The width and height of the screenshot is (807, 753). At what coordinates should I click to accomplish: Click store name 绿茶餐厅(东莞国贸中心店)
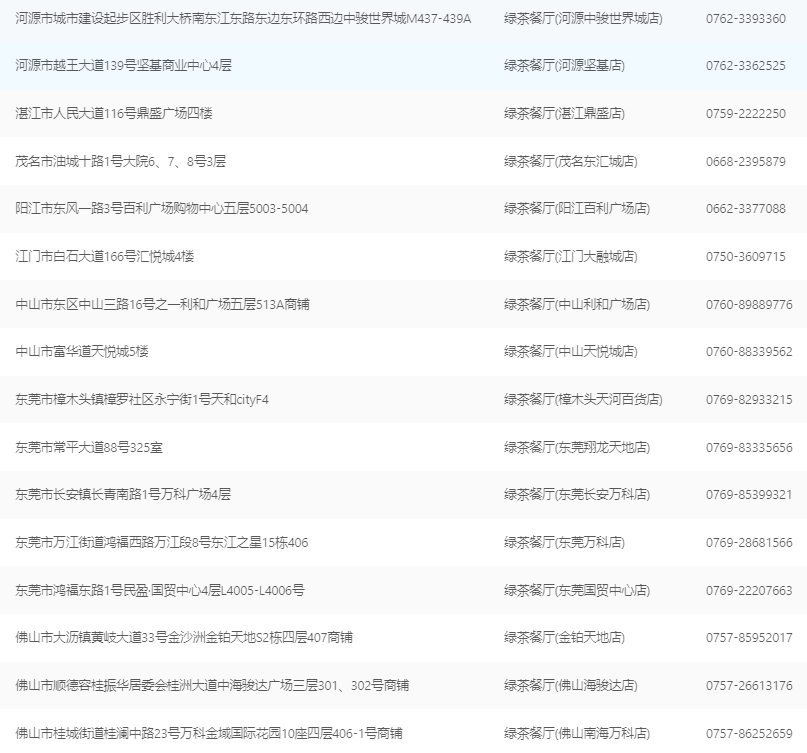pos(577,590)
